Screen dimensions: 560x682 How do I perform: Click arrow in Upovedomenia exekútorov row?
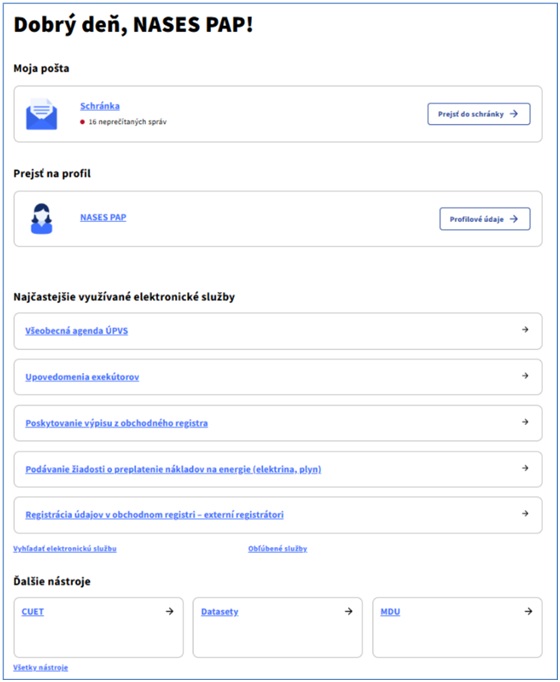pos(525,375)
